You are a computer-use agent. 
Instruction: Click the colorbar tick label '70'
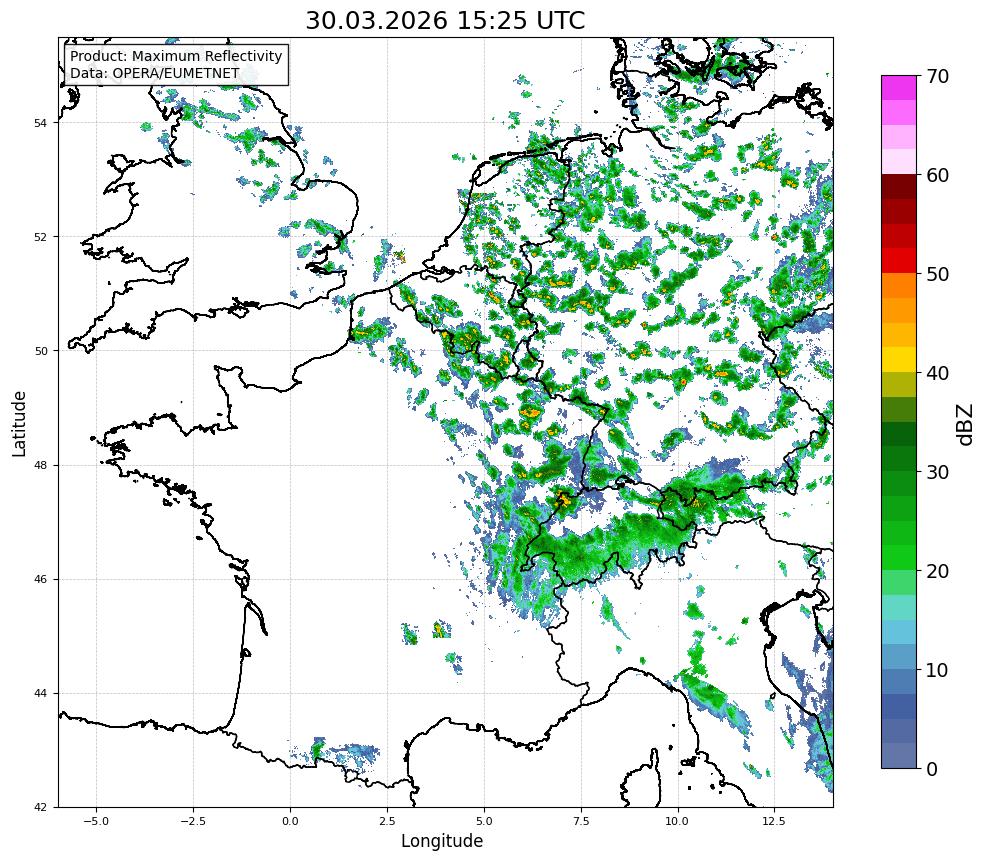[937, 76]
